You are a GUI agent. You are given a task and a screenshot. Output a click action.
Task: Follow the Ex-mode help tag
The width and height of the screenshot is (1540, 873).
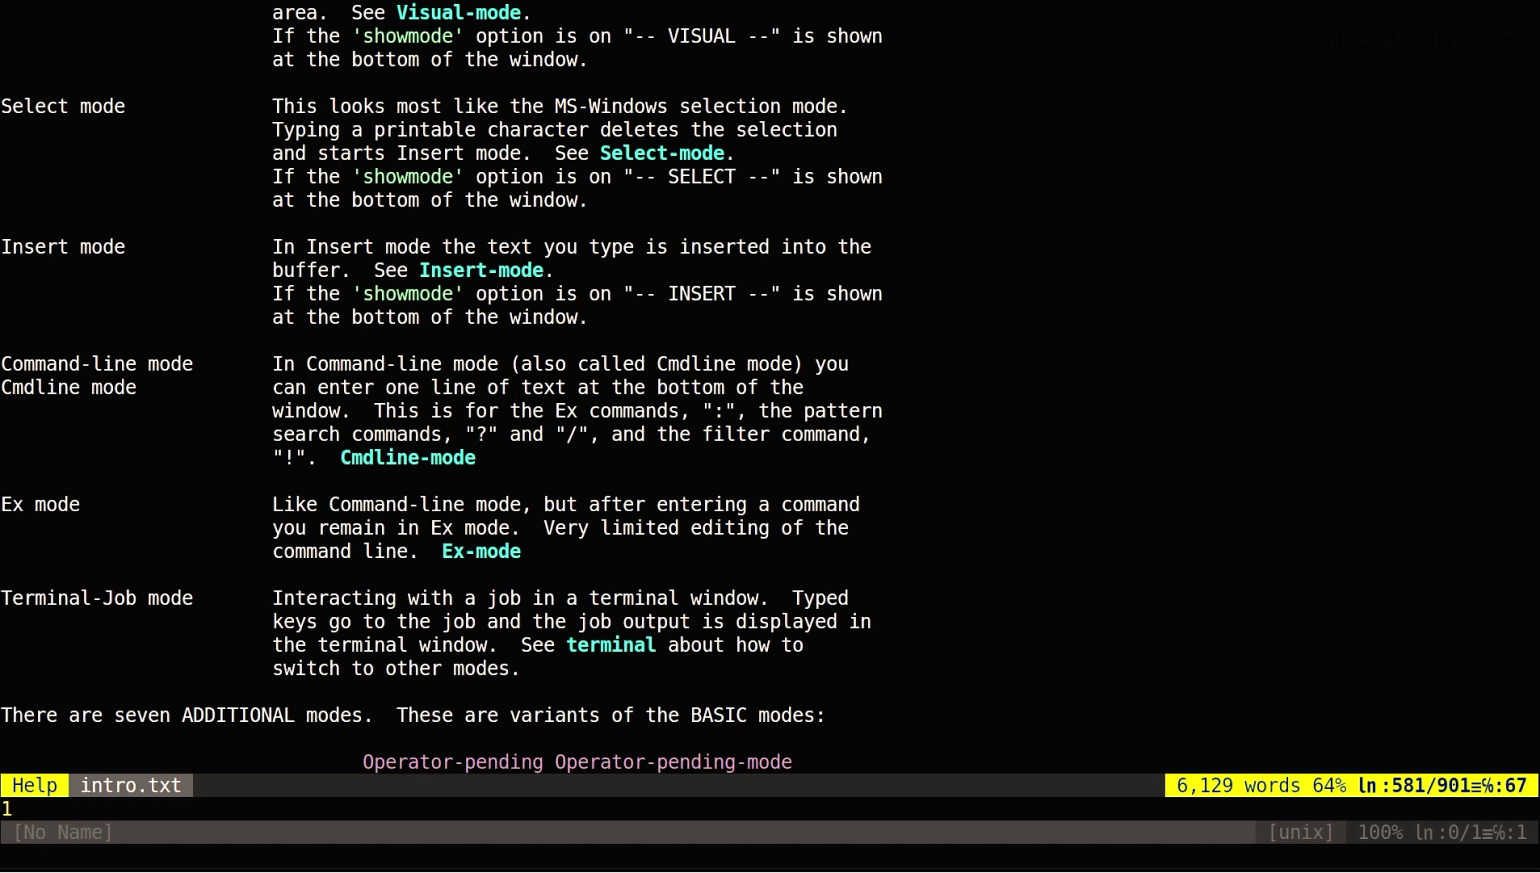click(481, 552)
